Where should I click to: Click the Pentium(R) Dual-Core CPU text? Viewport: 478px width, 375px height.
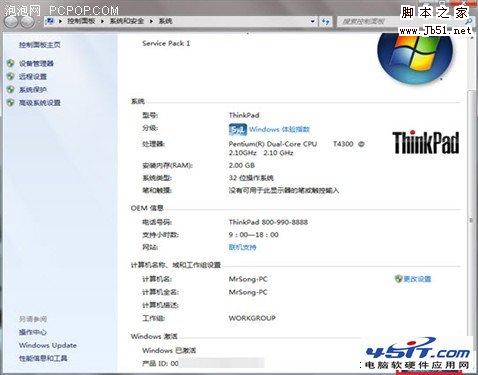pos(273,144)
